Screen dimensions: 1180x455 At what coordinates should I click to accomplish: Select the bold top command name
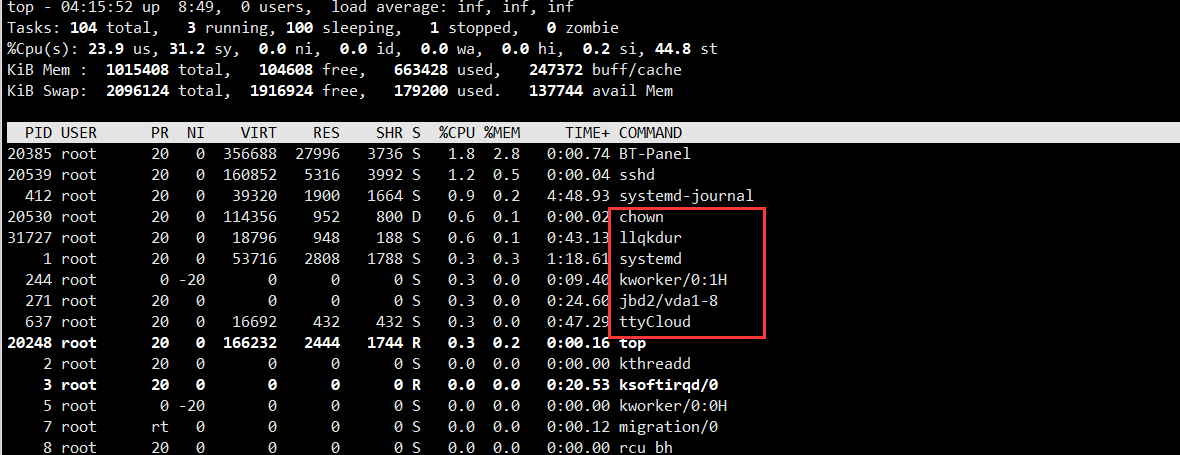(632, 343)
